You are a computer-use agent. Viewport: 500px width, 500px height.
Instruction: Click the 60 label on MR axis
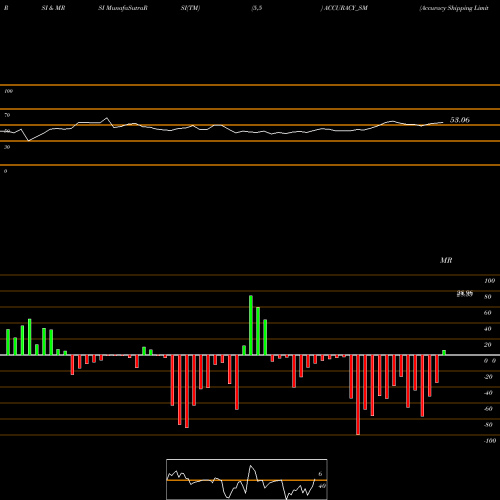pyautogui.click(x=487, y=313)
